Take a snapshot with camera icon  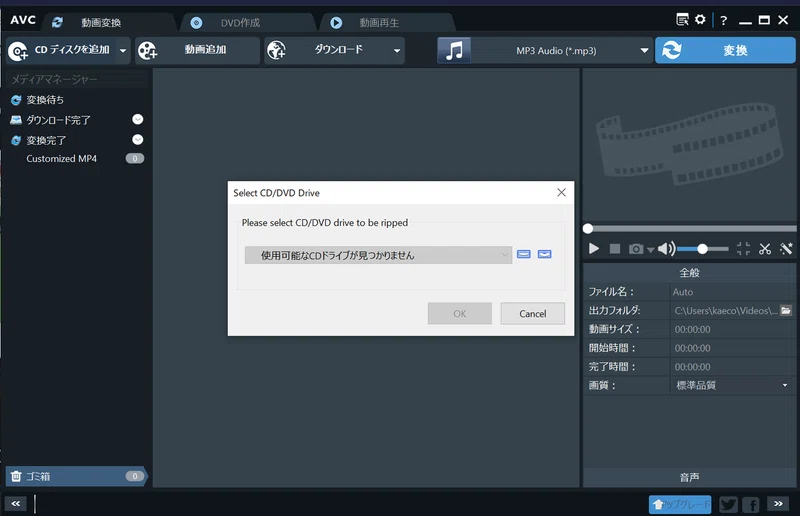point(636,249)
